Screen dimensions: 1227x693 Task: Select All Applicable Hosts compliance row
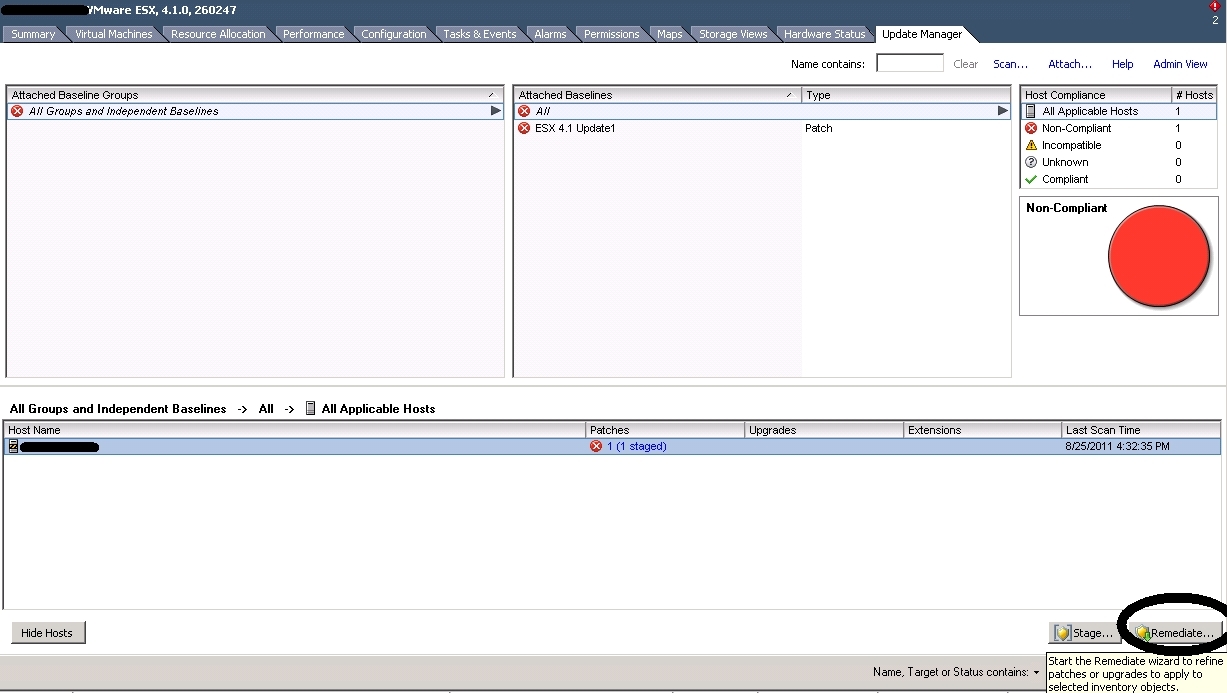[x=1118, y=111]
